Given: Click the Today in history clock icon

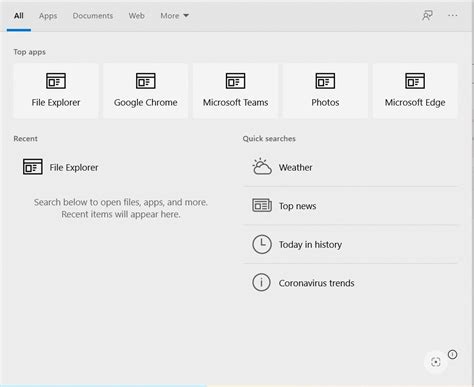Looking at the screenshot, I should (262, 244).
